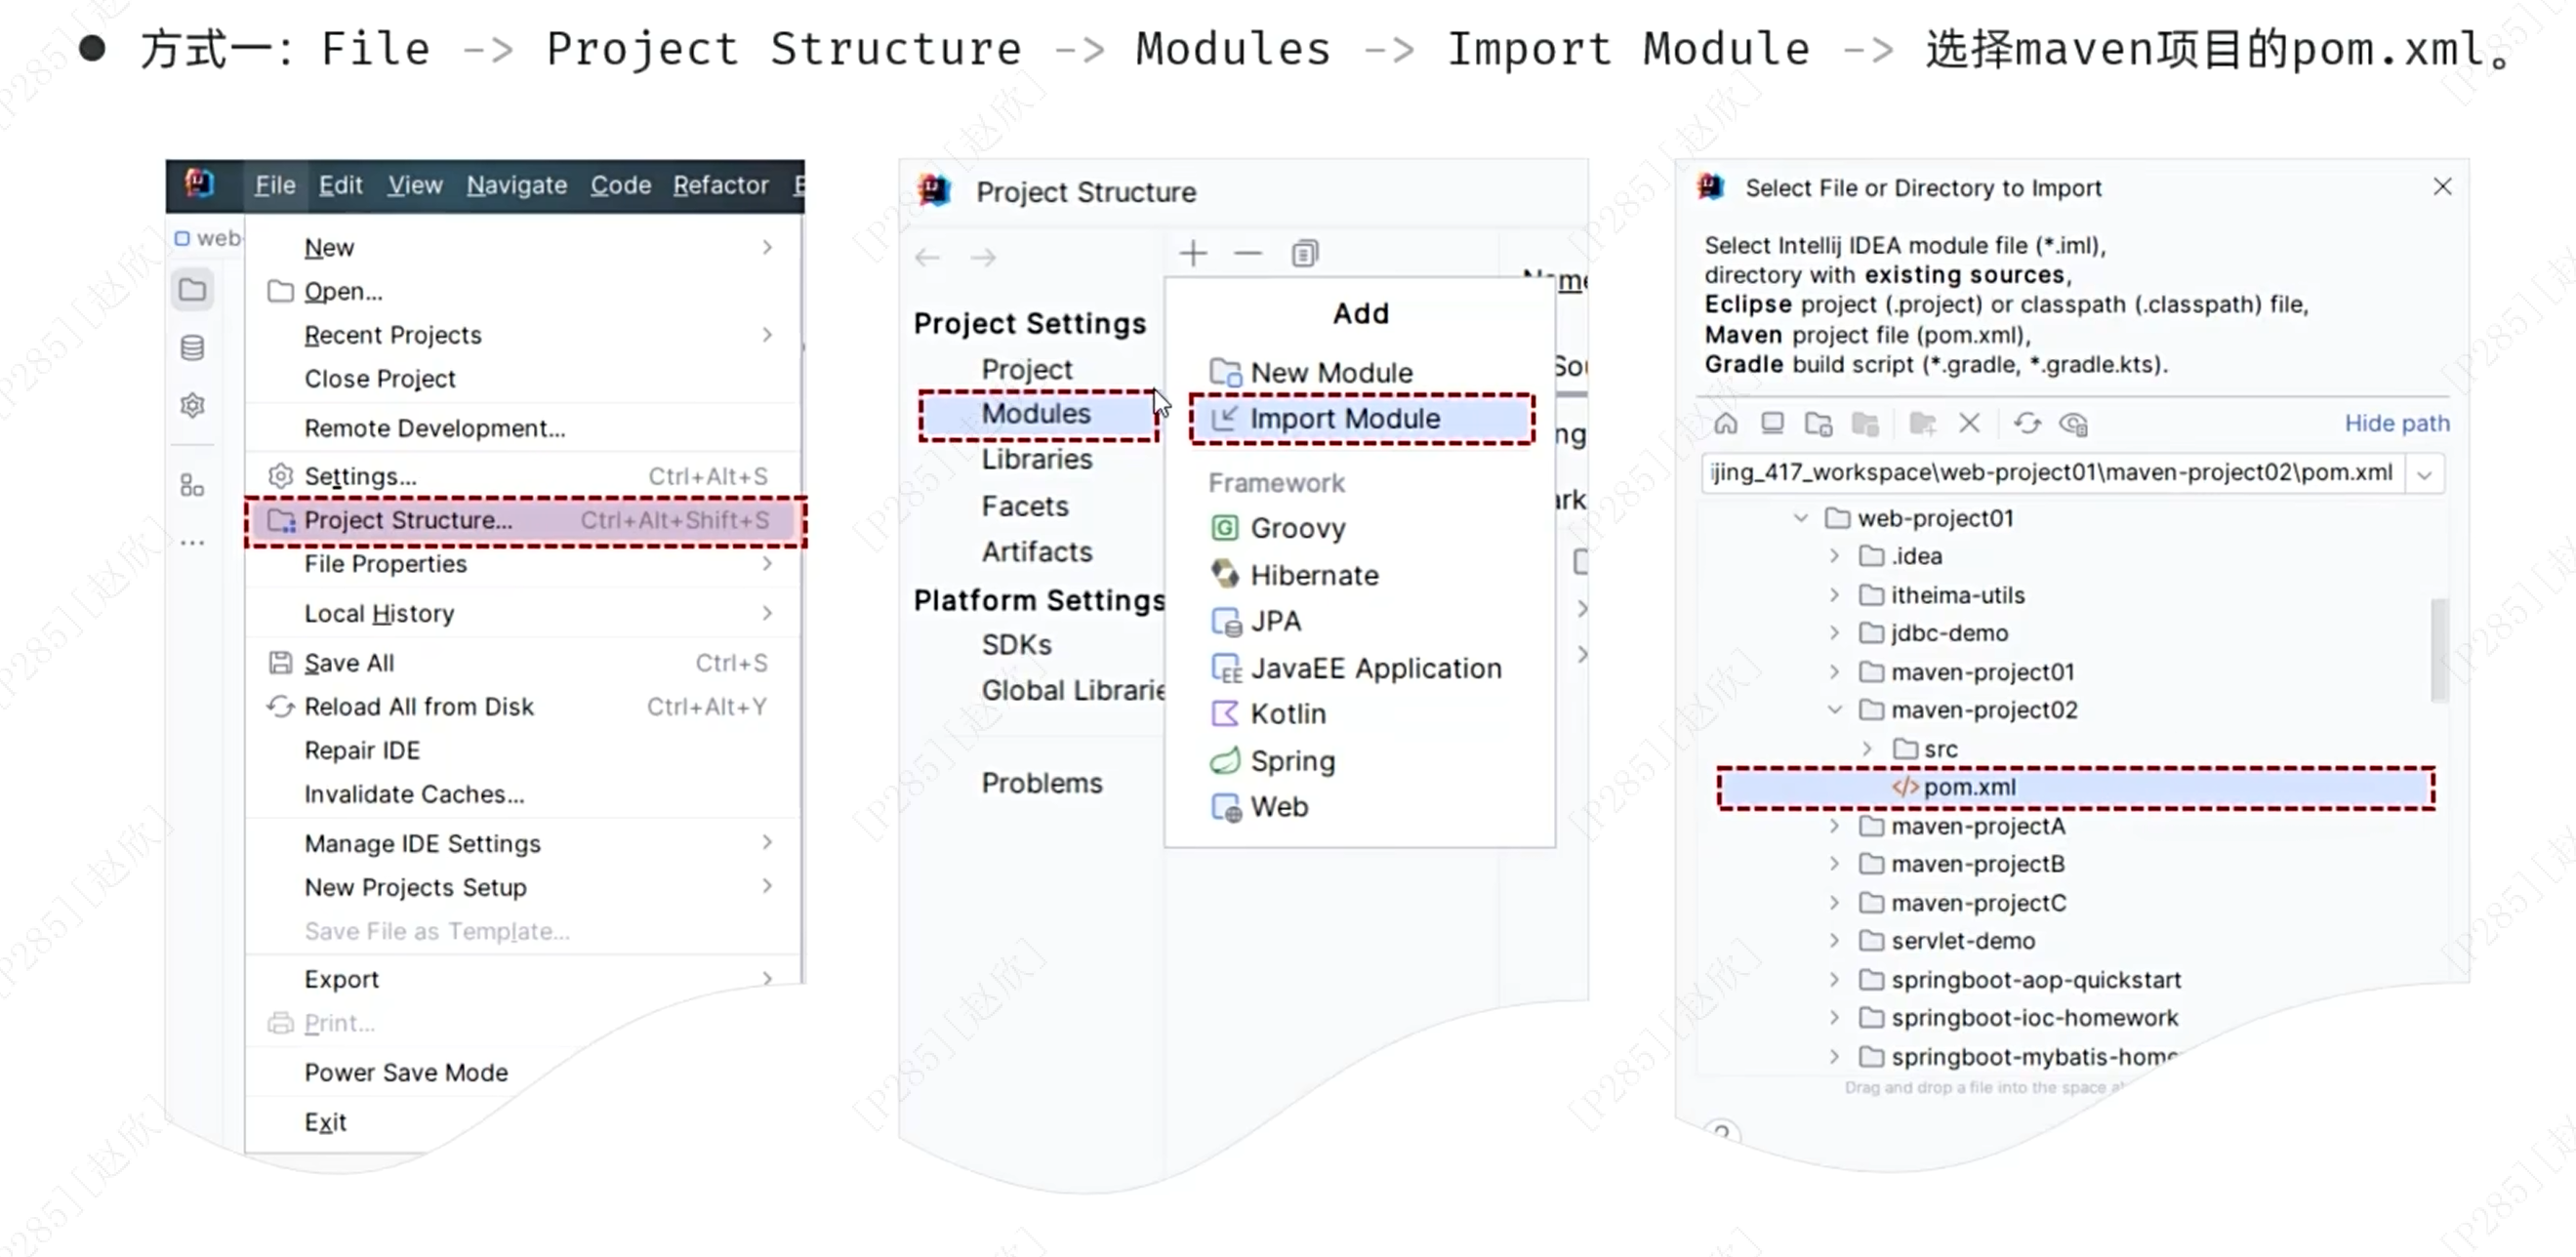Click the Hide path link
Screen dimensions: 2576x1257
point(2397,423)
